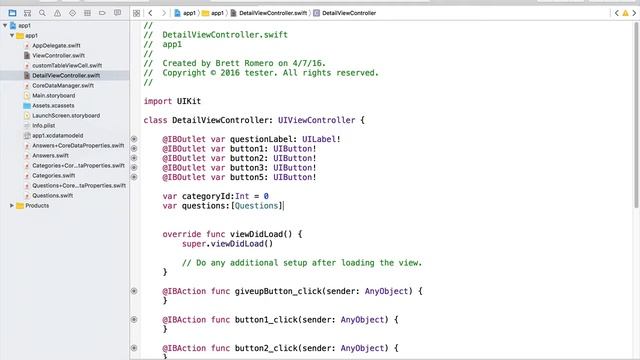Click the UILabel! type text
Screen dimensions: 640x360
tap(321, 139)
